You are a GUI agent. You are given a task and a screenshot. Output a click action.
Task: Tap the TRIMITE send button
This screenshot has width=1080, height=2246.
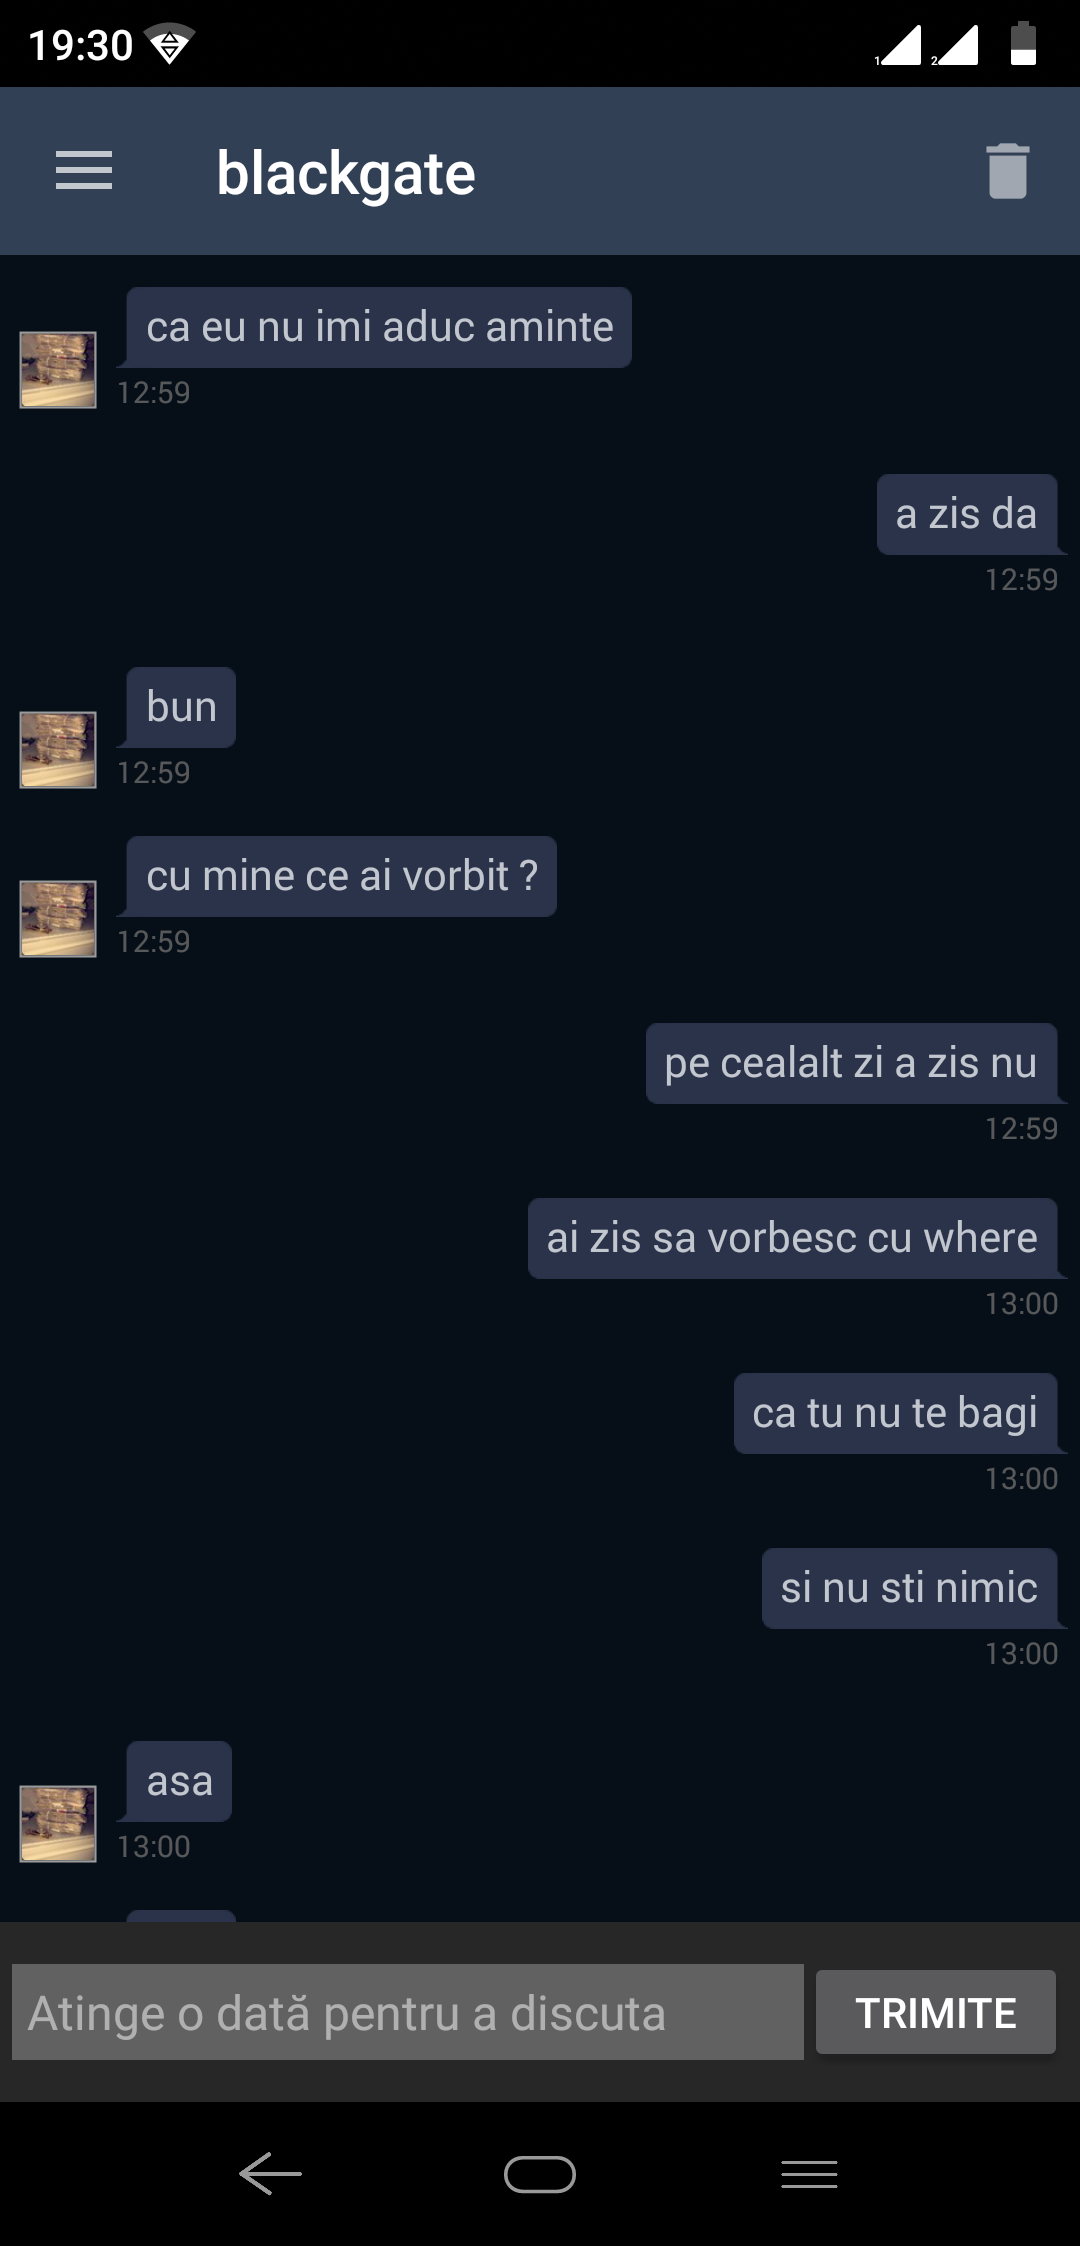(x=936, y=2012)
